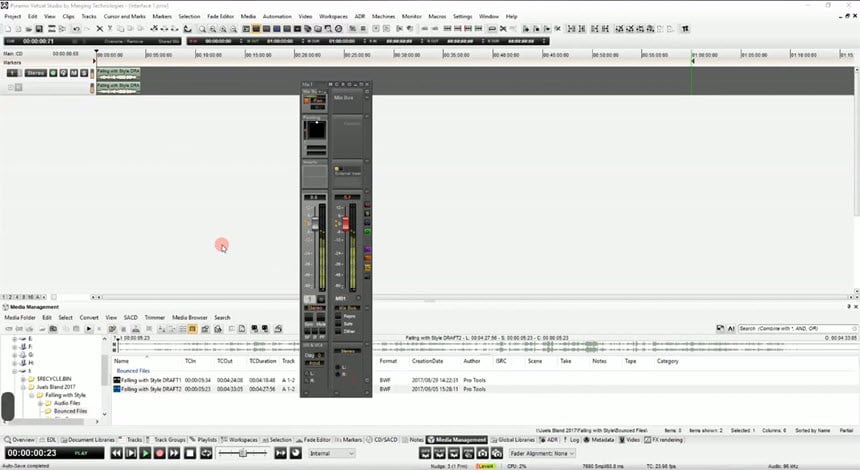Click the mixer strip's panning square

pyautogui.click(x=315, y=130)
